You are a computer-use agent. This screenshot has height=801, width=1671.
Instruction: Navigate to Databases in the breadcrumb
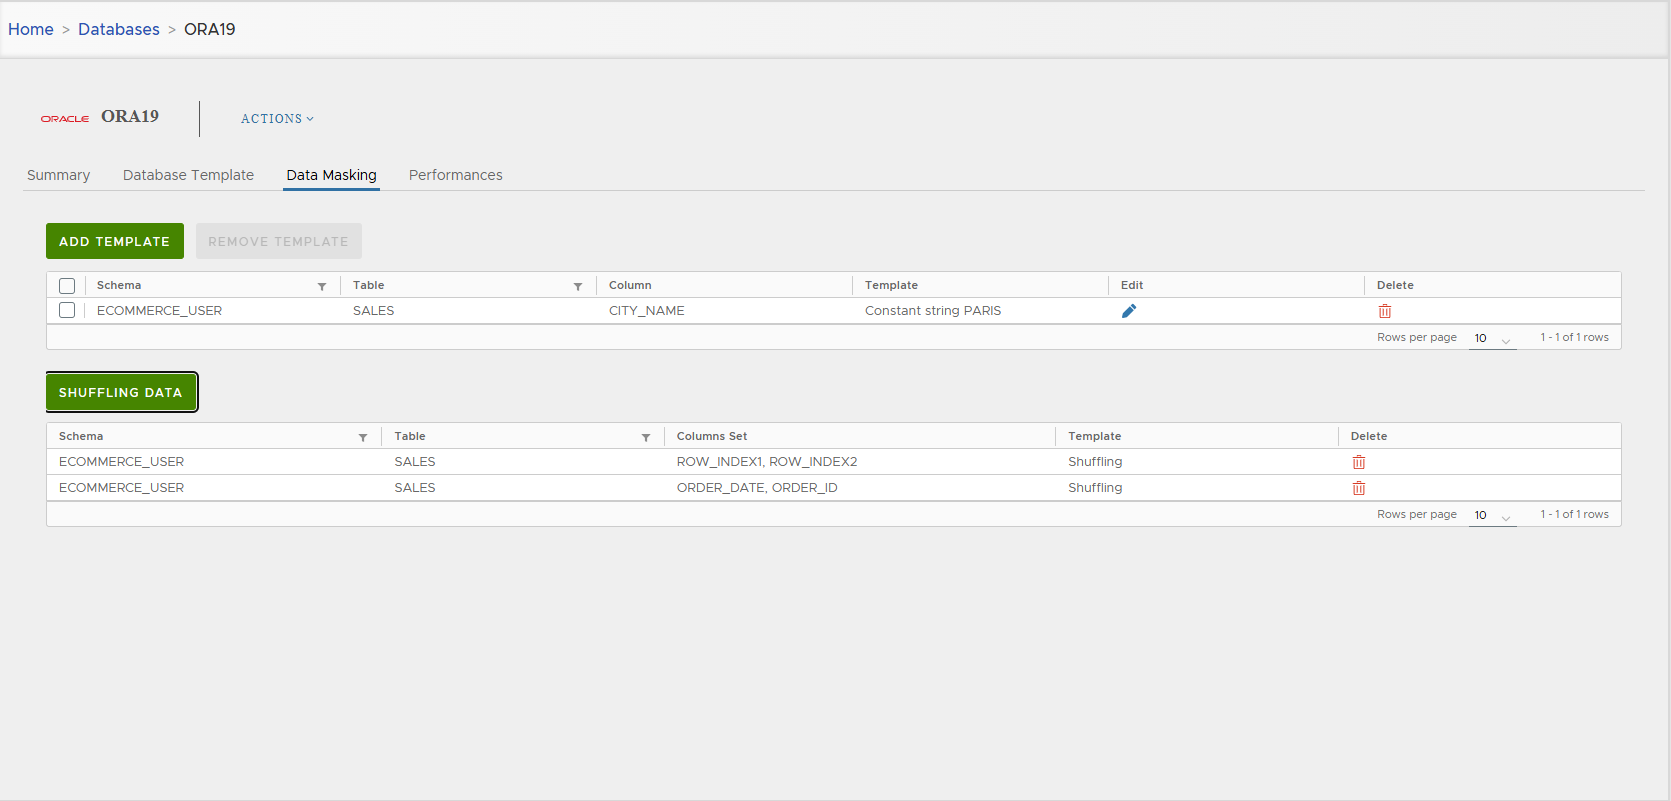tap(119, 29)
